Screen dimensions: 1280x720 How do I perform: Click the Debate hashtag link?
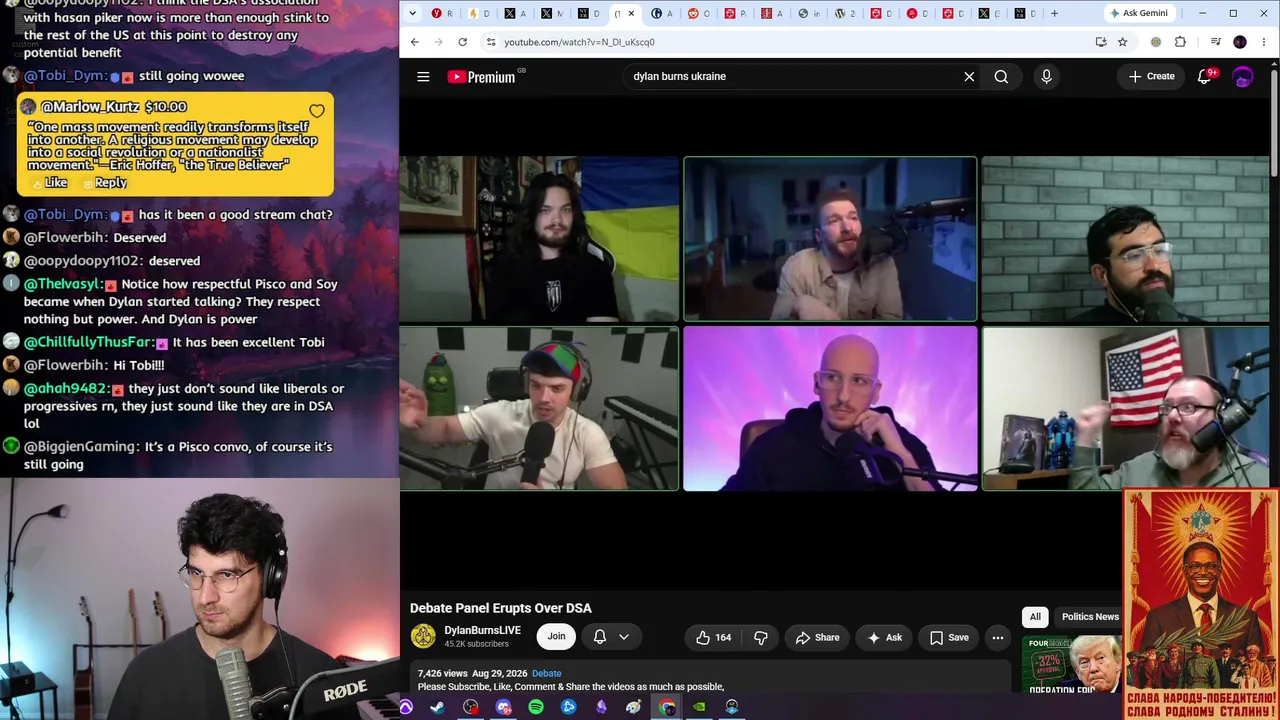547,673
